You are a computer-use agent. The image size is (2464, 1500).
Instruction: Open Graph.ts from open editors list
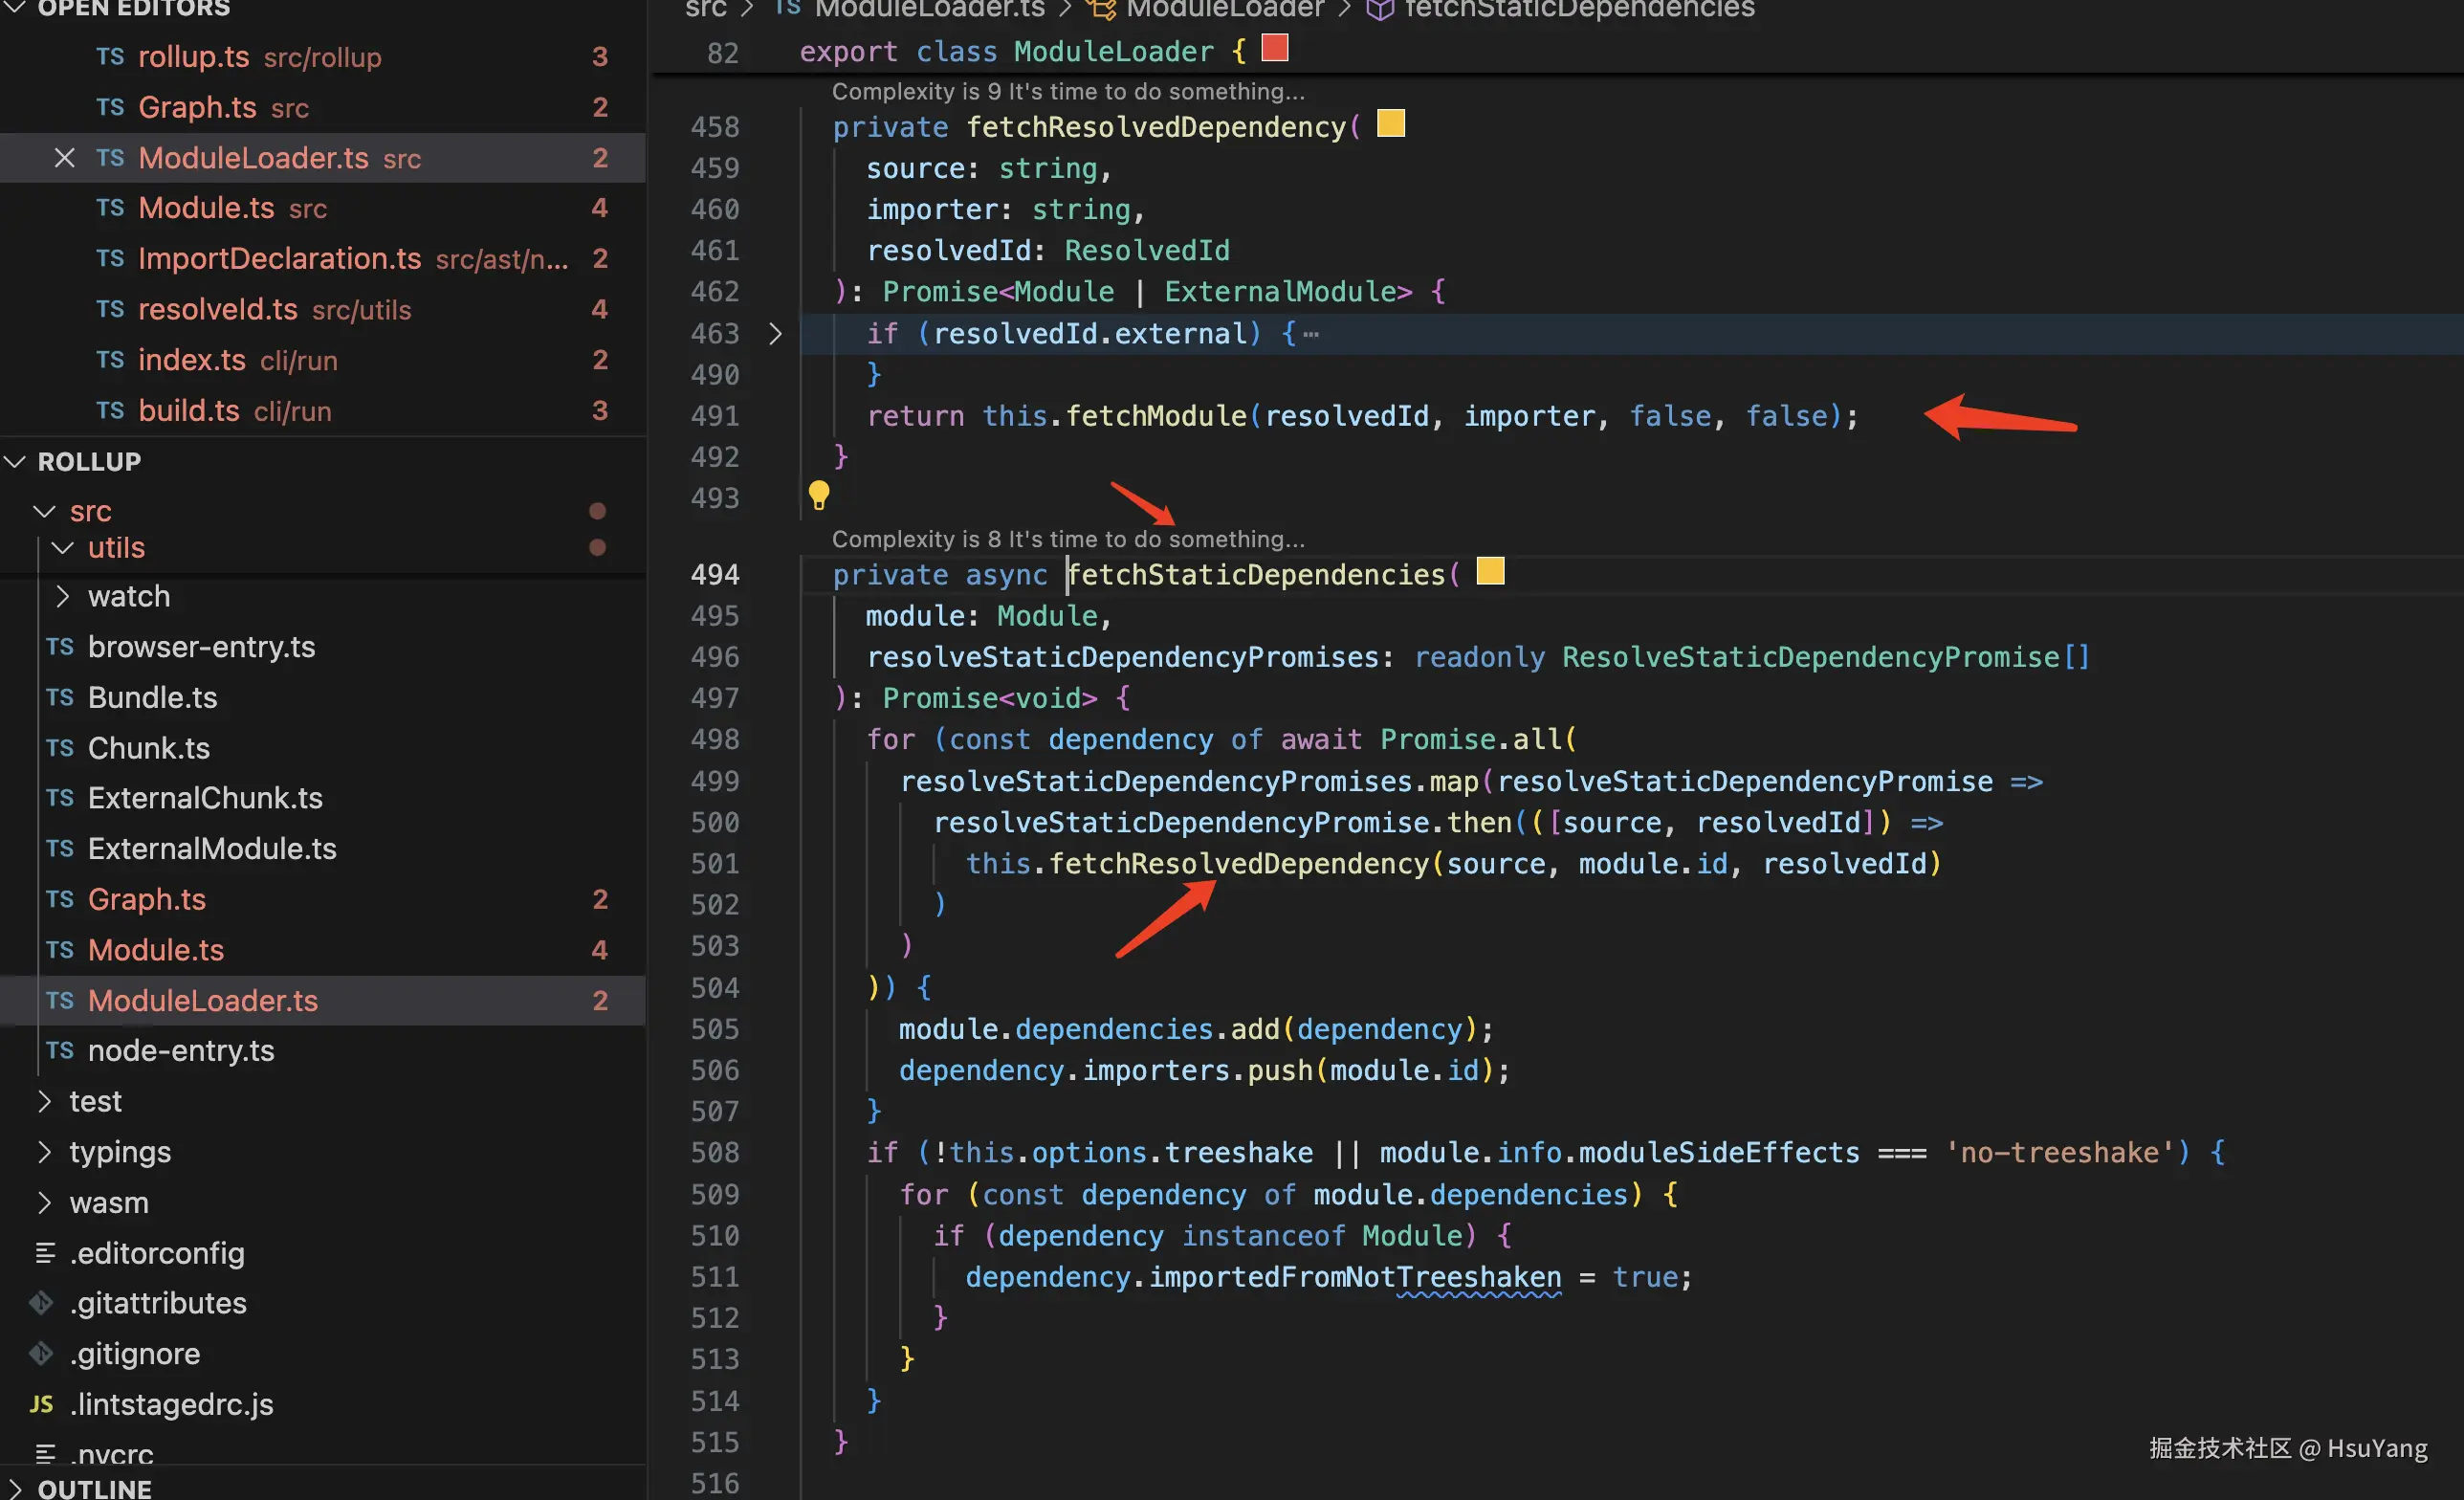click(197, 108)
